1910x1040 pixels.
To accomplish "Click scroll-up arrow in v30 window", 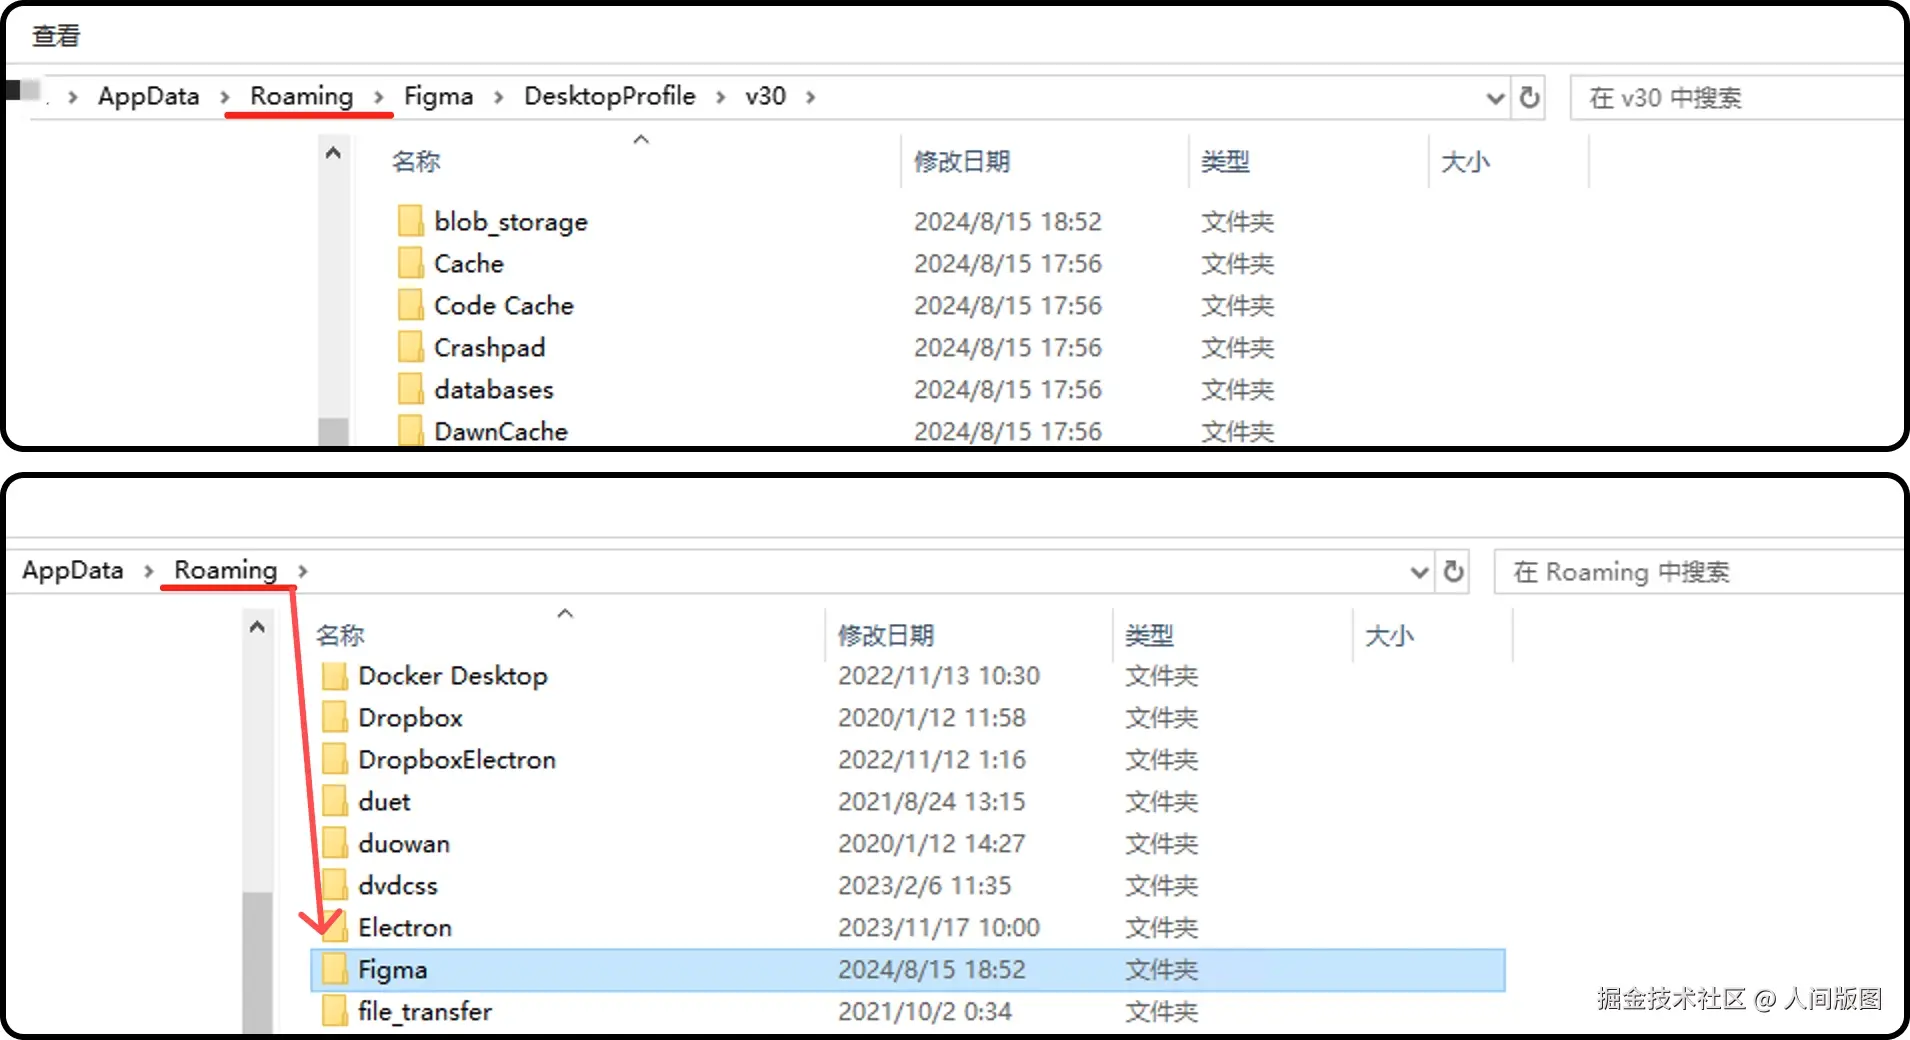I will coord(333,153).
